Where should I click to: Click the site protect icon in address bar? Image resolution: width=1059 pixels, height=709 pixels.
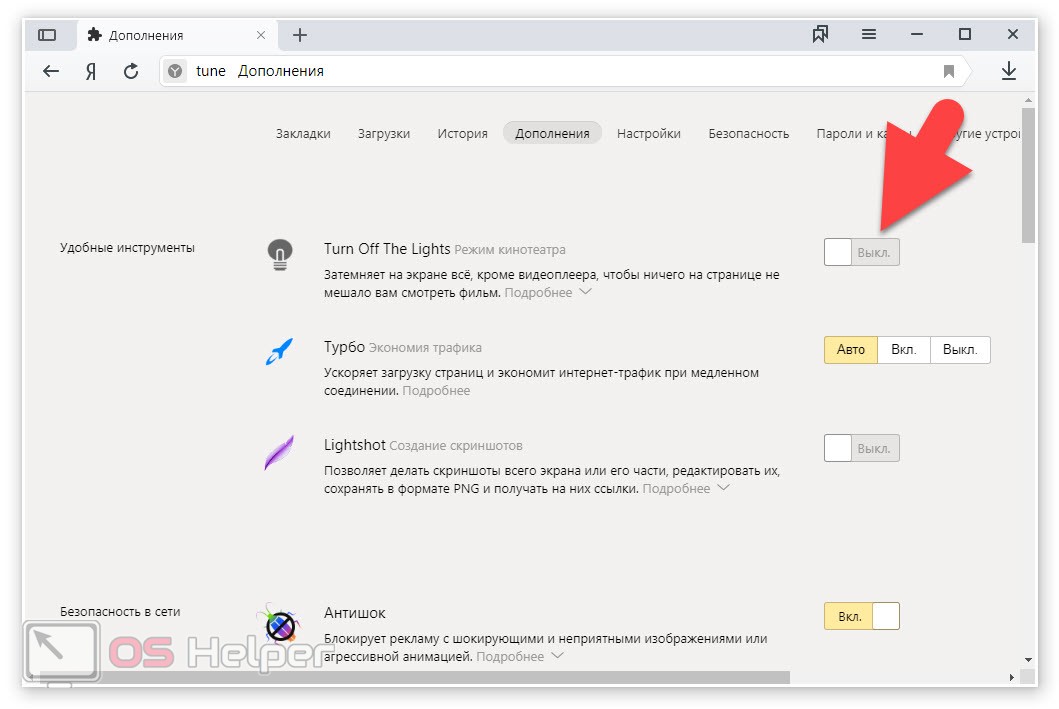coord(175,71)
